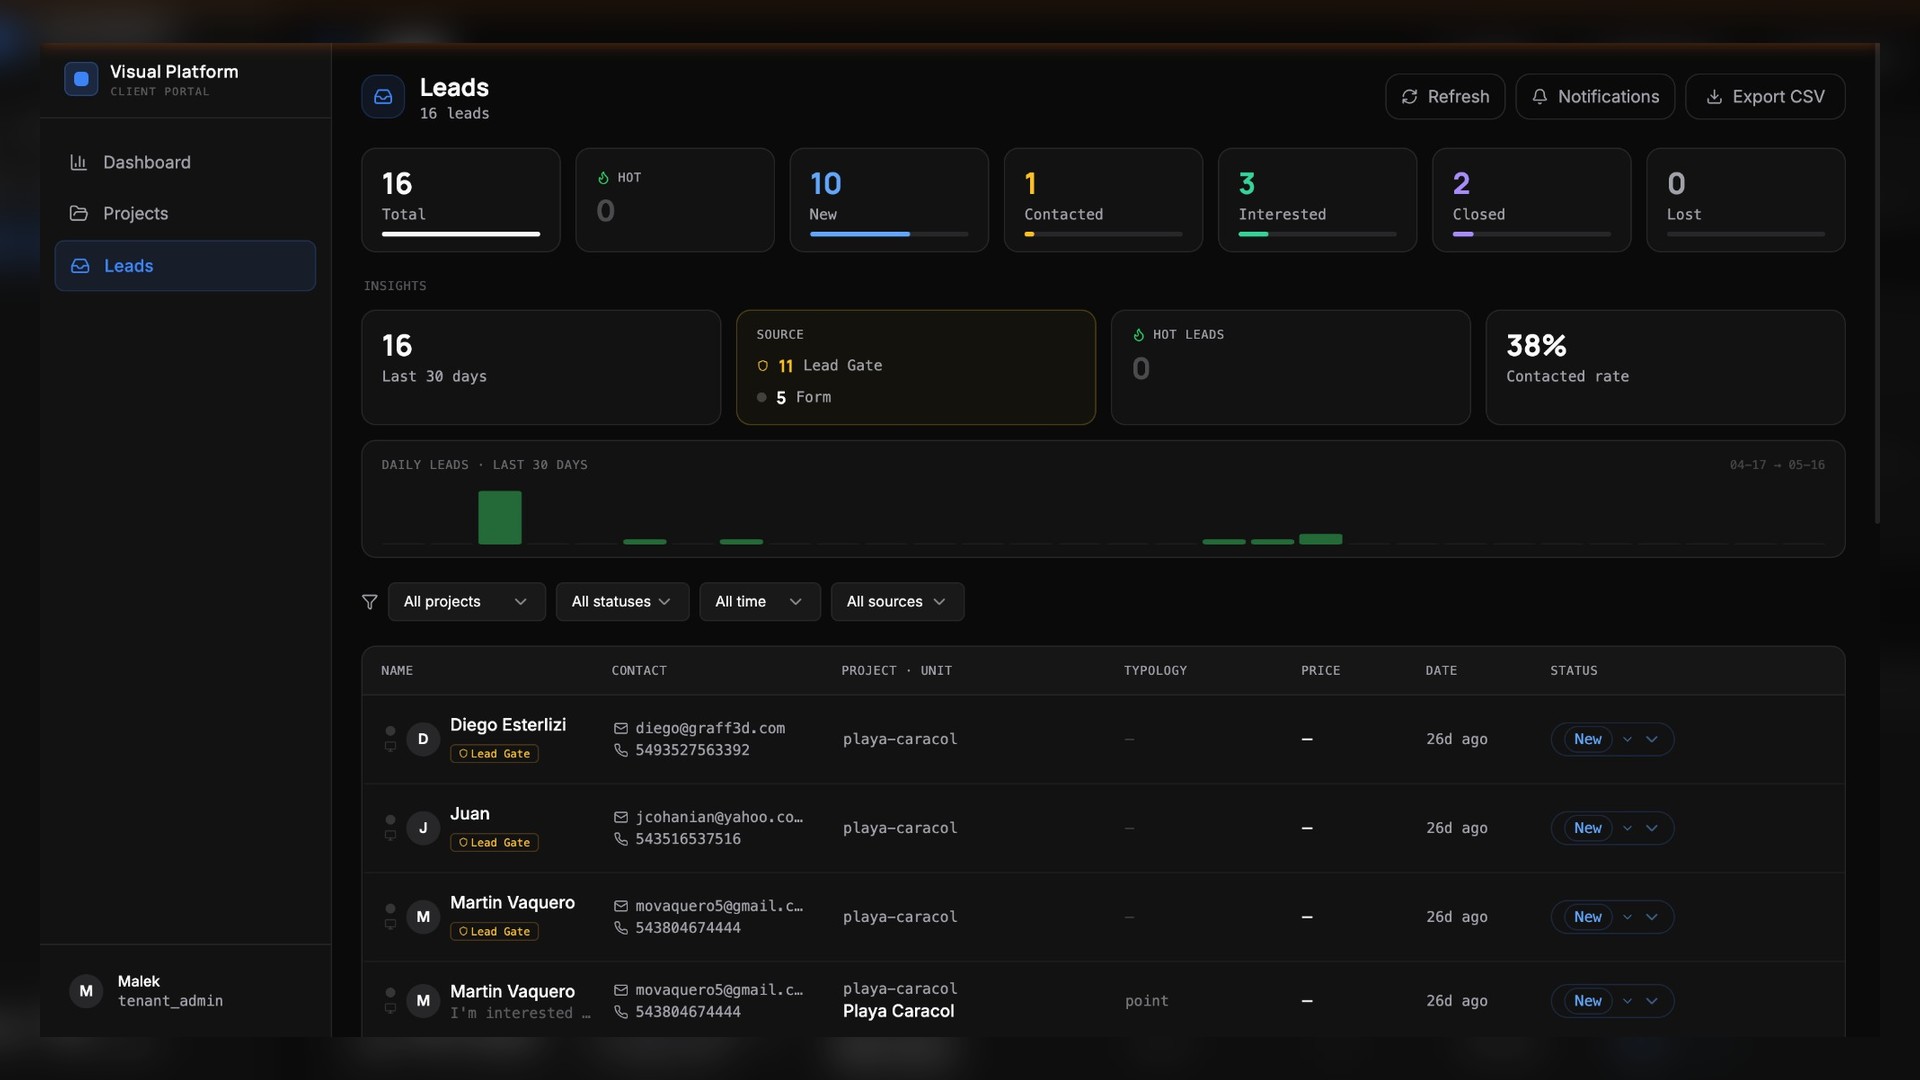Open the All projects dropdown
The width and height of the screenshot is (1920, 1080).
pyautogui.click(x=466, y=602)
